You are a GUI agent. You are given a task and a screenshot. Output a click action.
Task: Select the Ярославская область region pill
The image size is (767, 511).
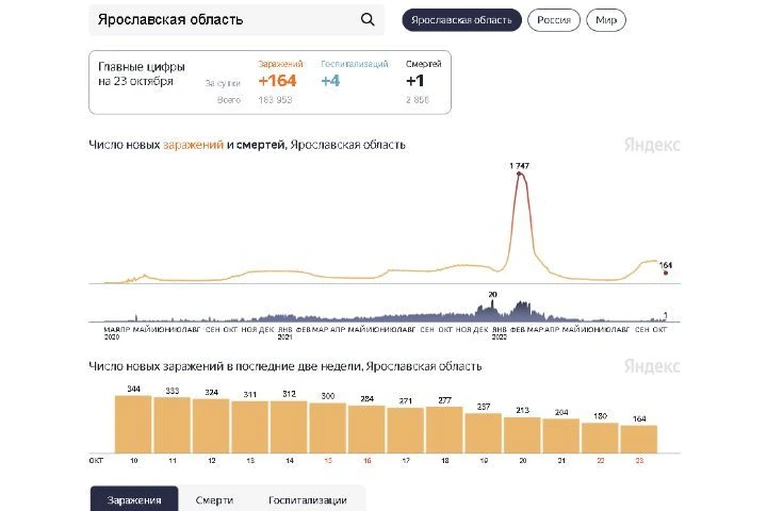(x=462, y=20)
